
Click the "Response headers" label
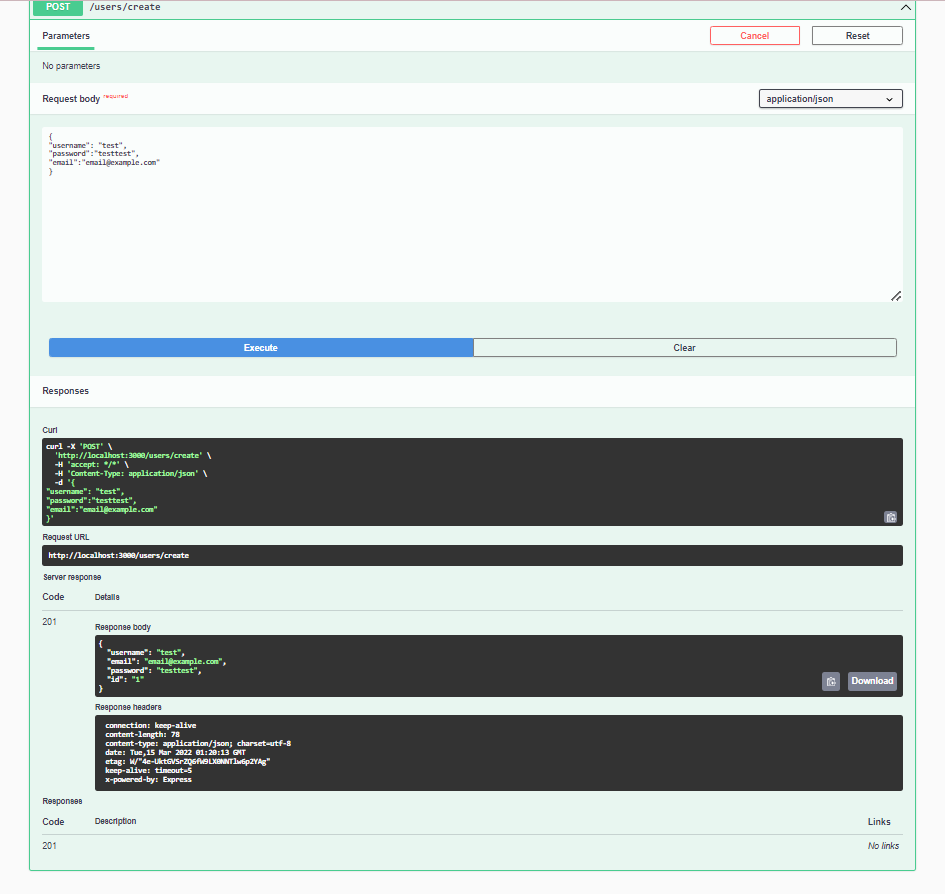pos(128,707)
